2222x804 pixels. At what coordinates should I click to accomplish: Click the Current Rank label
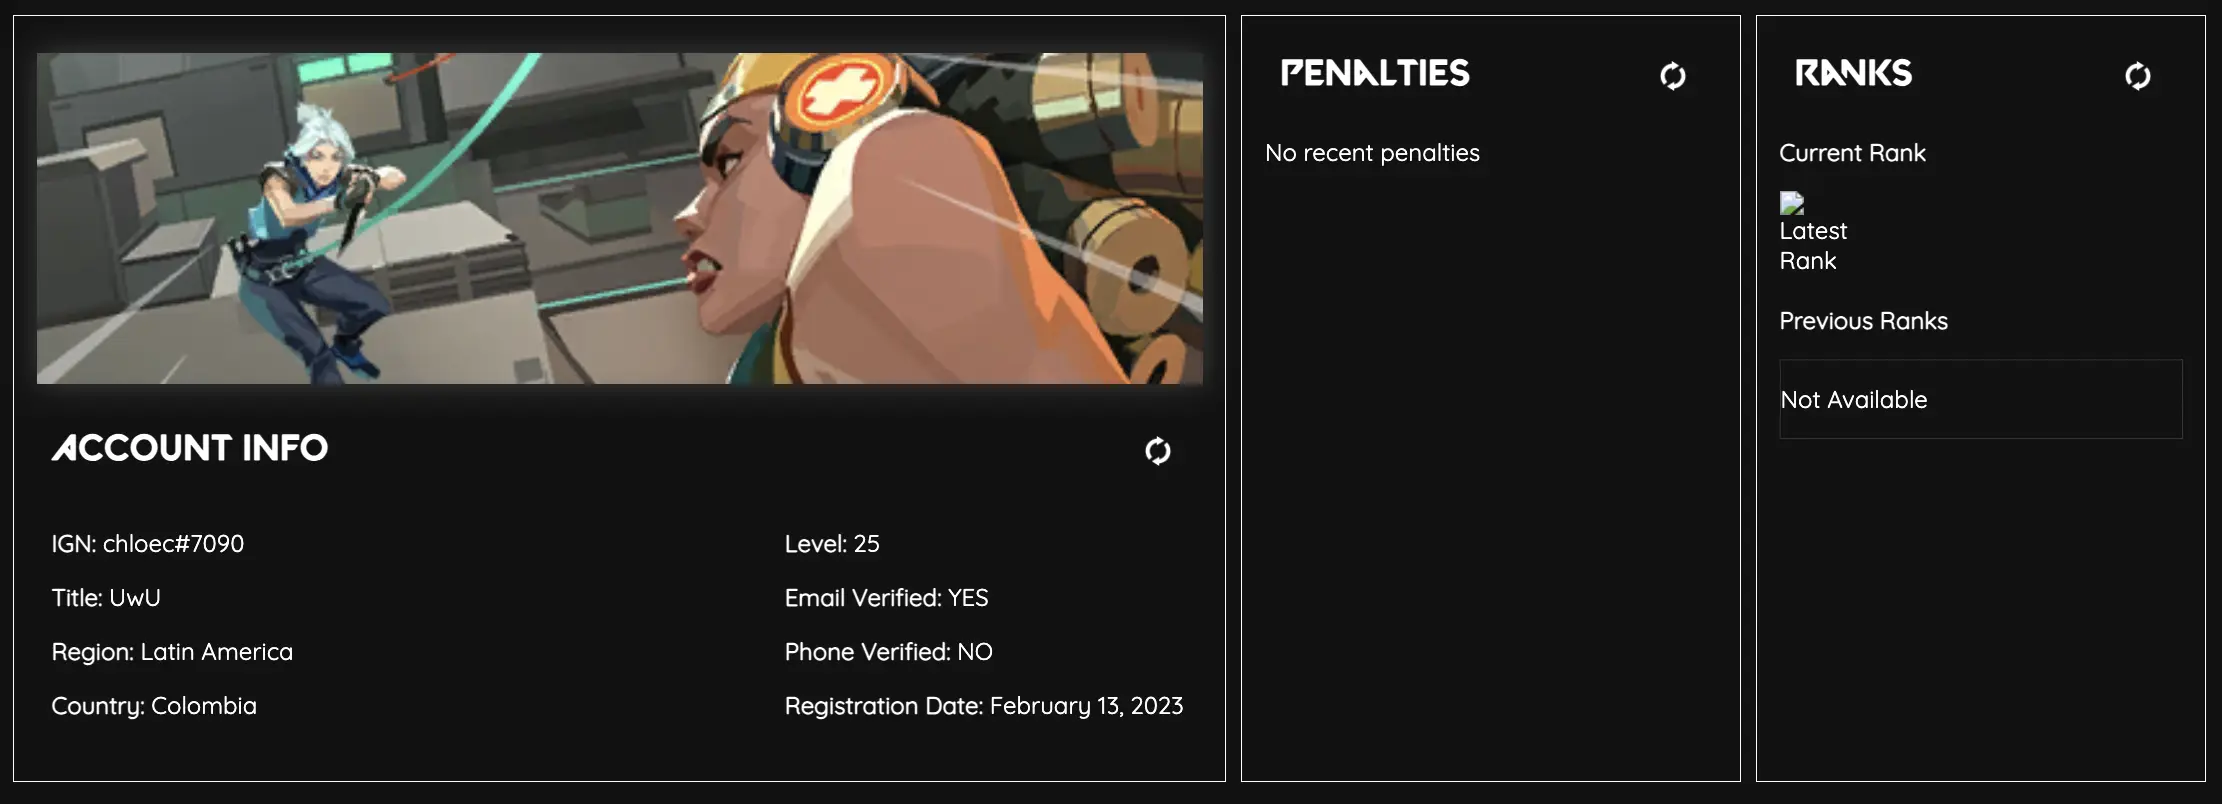tap(1852, 153)
